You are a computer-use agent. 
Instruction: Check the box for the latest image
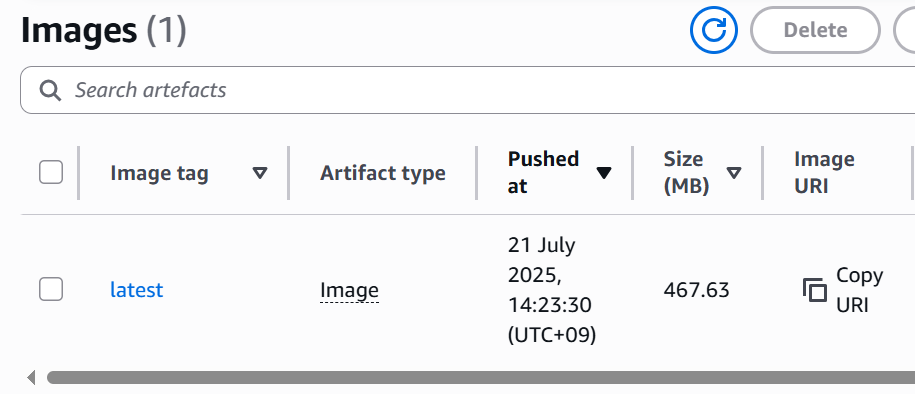tap(51, 290)
